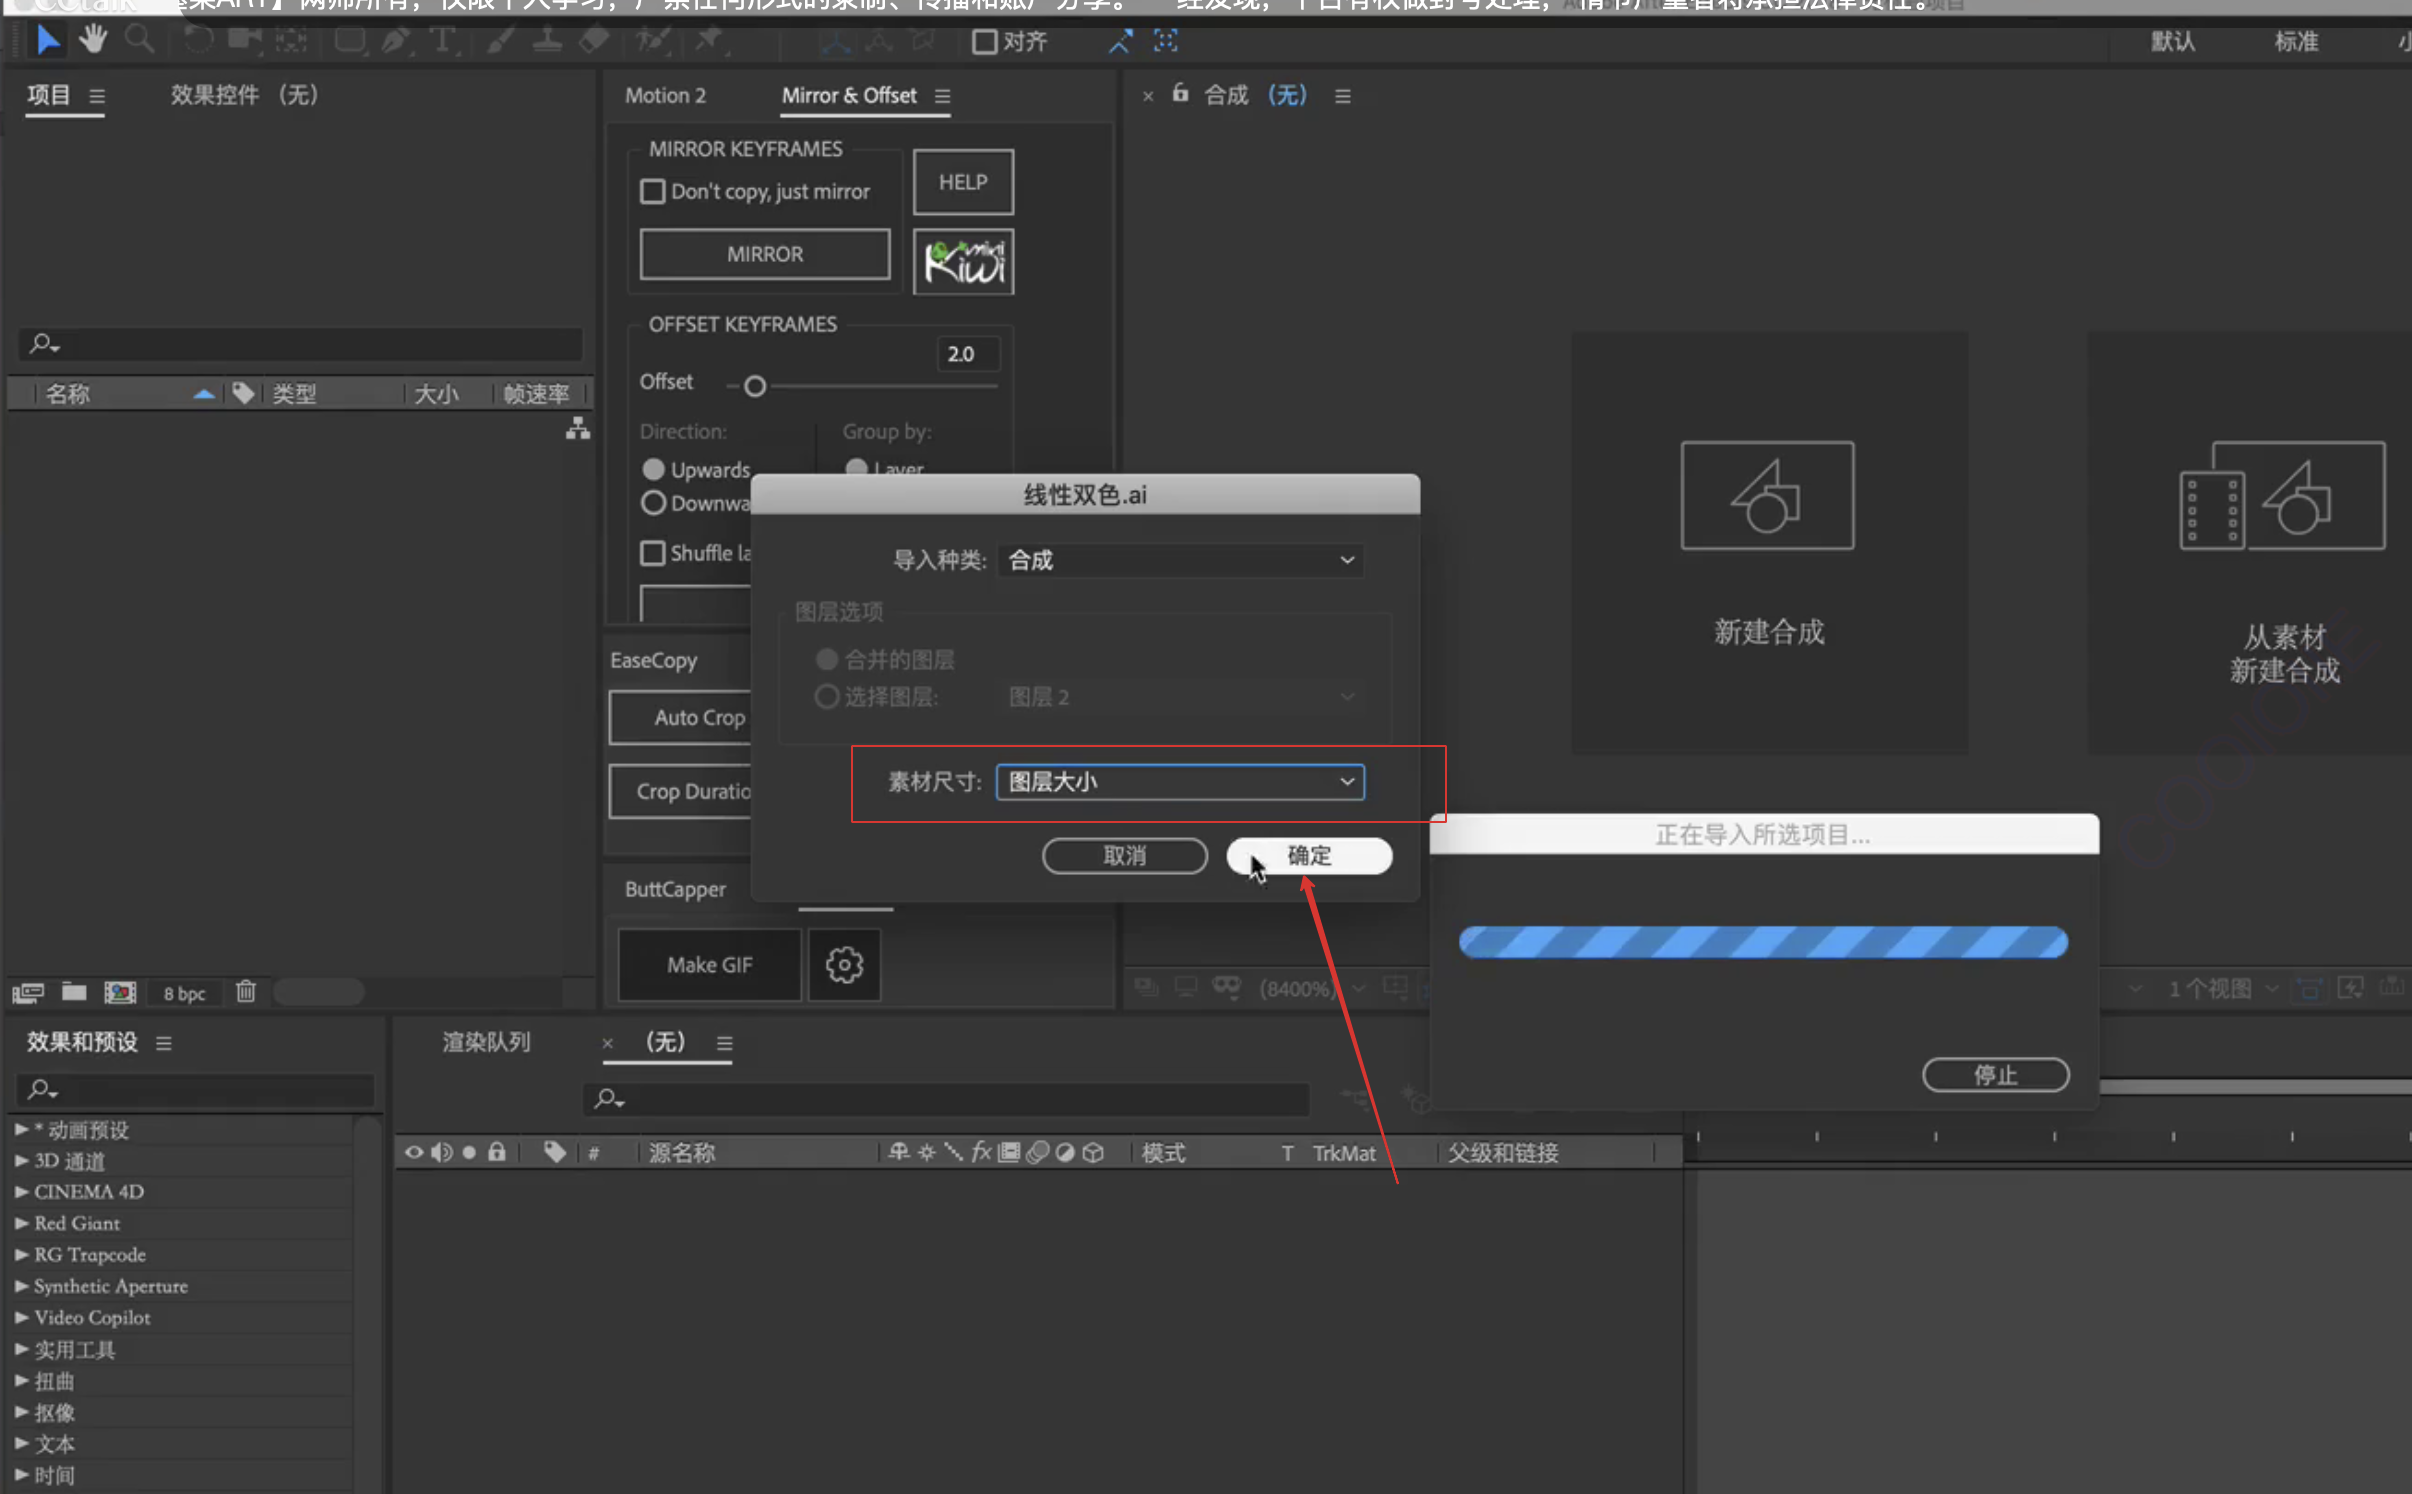Expand the Red Giant effects category

(x=21, y=1223)
